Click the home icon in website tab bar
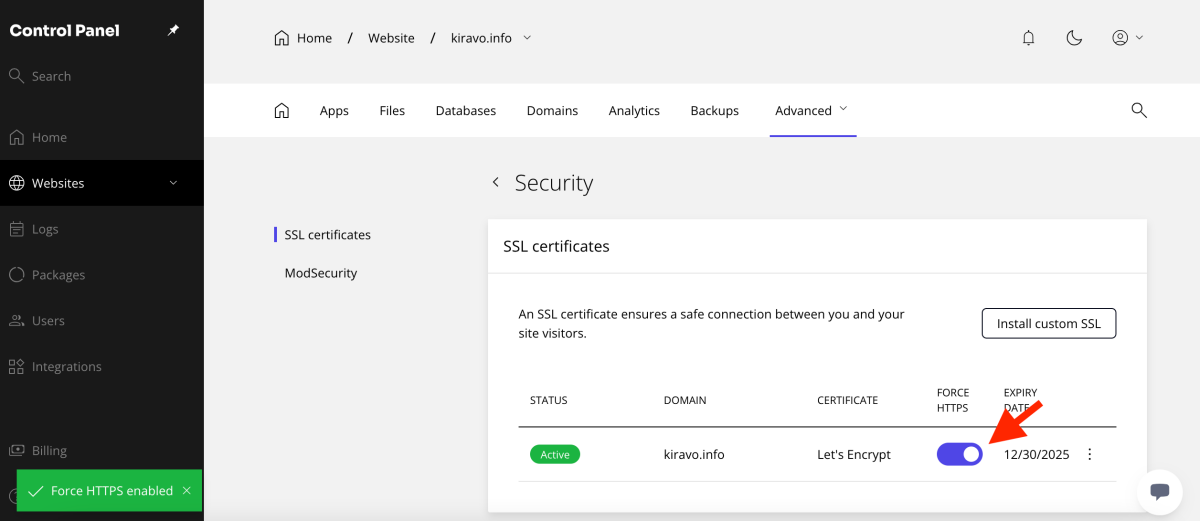Image resolution: width=1200 pixels, height=521 pixels. 282,110
